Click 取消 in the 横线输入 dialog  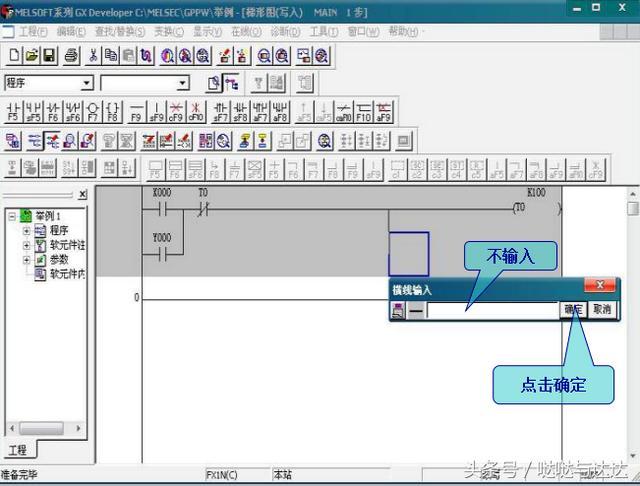point(602,310)
